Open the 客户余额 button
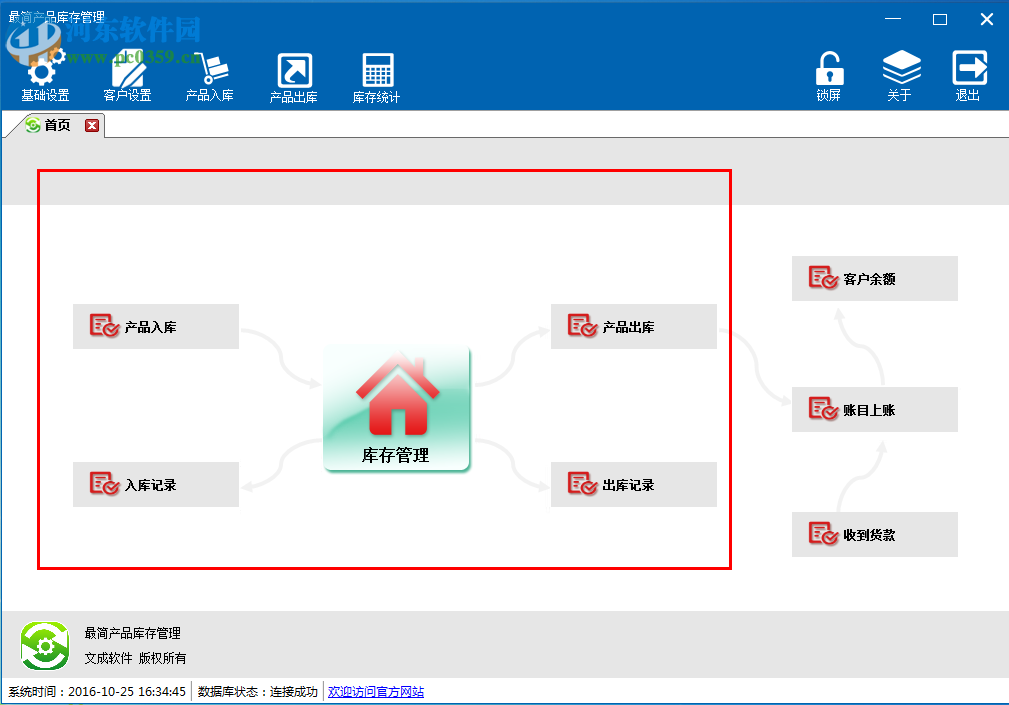 [x=875, y=279]
